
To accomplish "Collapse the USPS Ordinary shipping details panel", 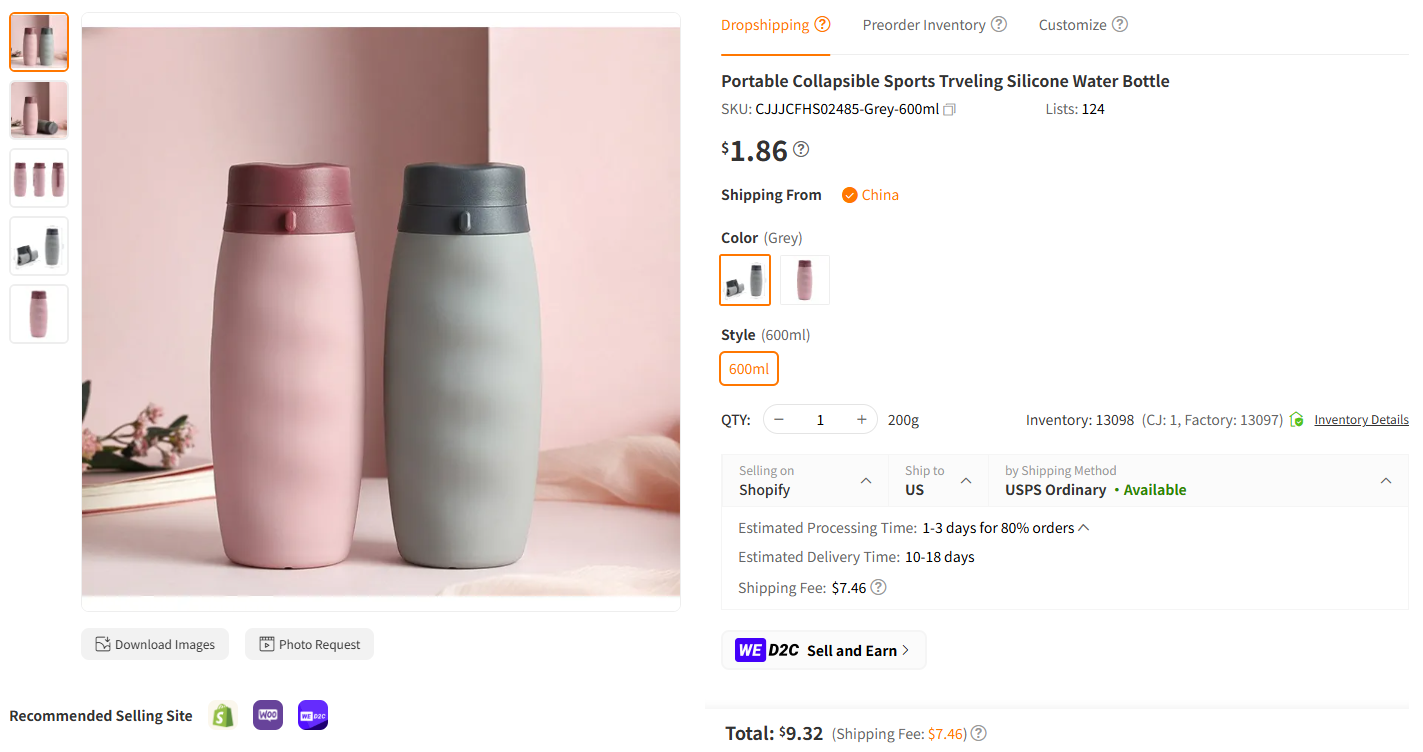I will (1386, 480).
